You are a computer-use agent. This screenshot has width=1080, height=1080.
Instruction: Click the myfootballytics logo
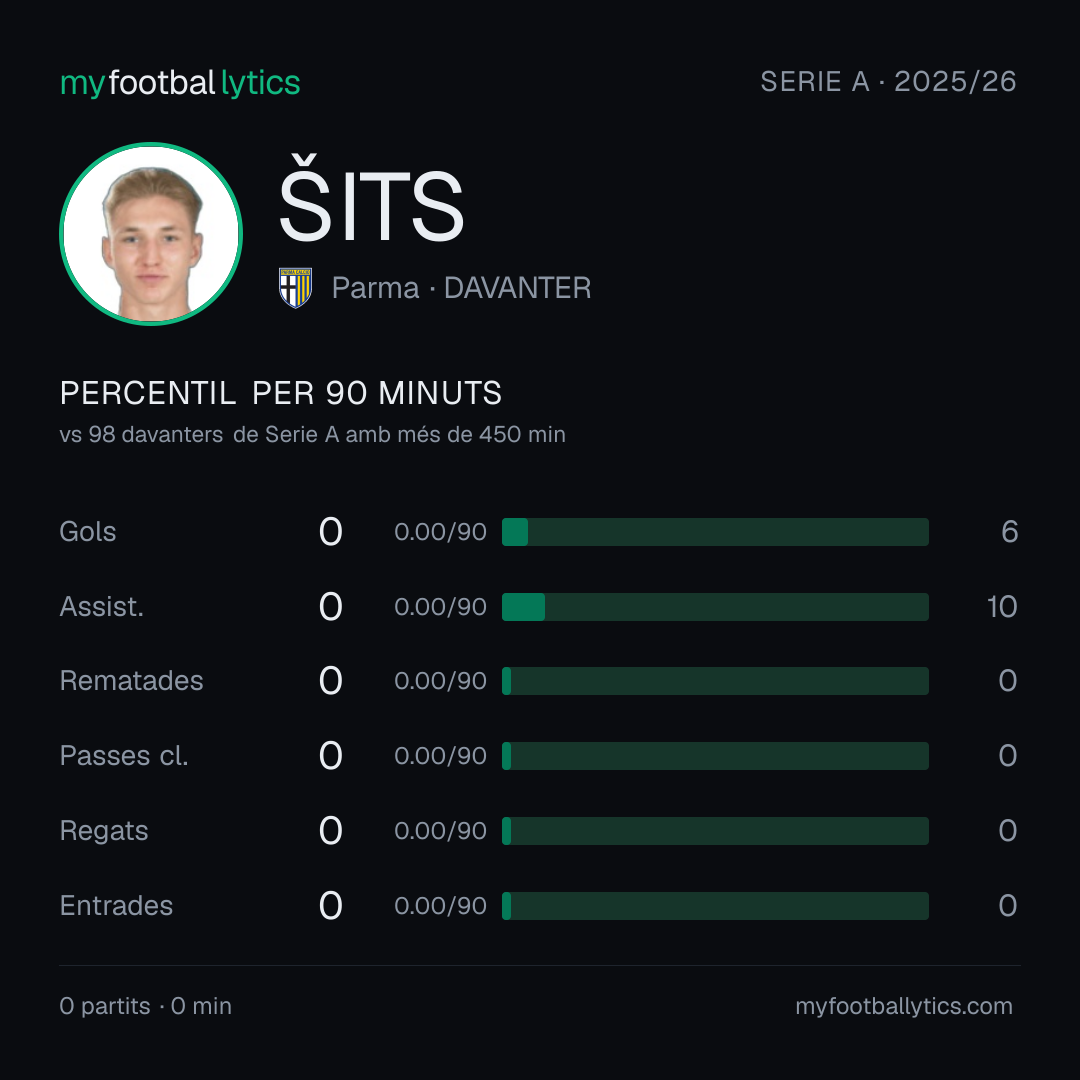click(x=180, y=83)
